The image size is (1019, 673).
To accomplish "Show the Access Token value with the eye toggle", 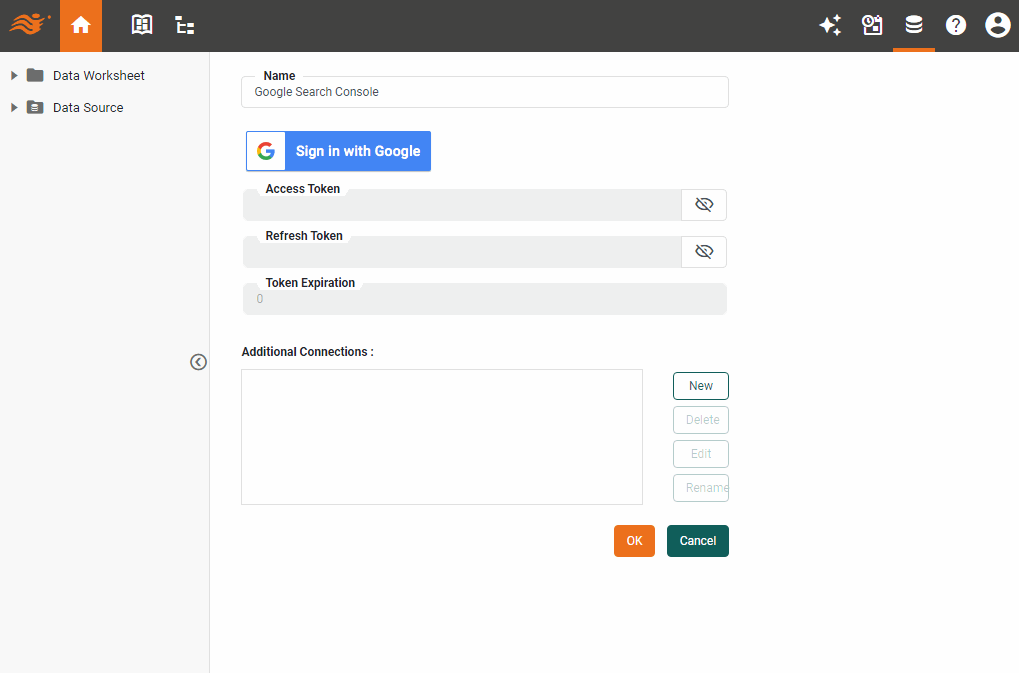I will (704, 204).
